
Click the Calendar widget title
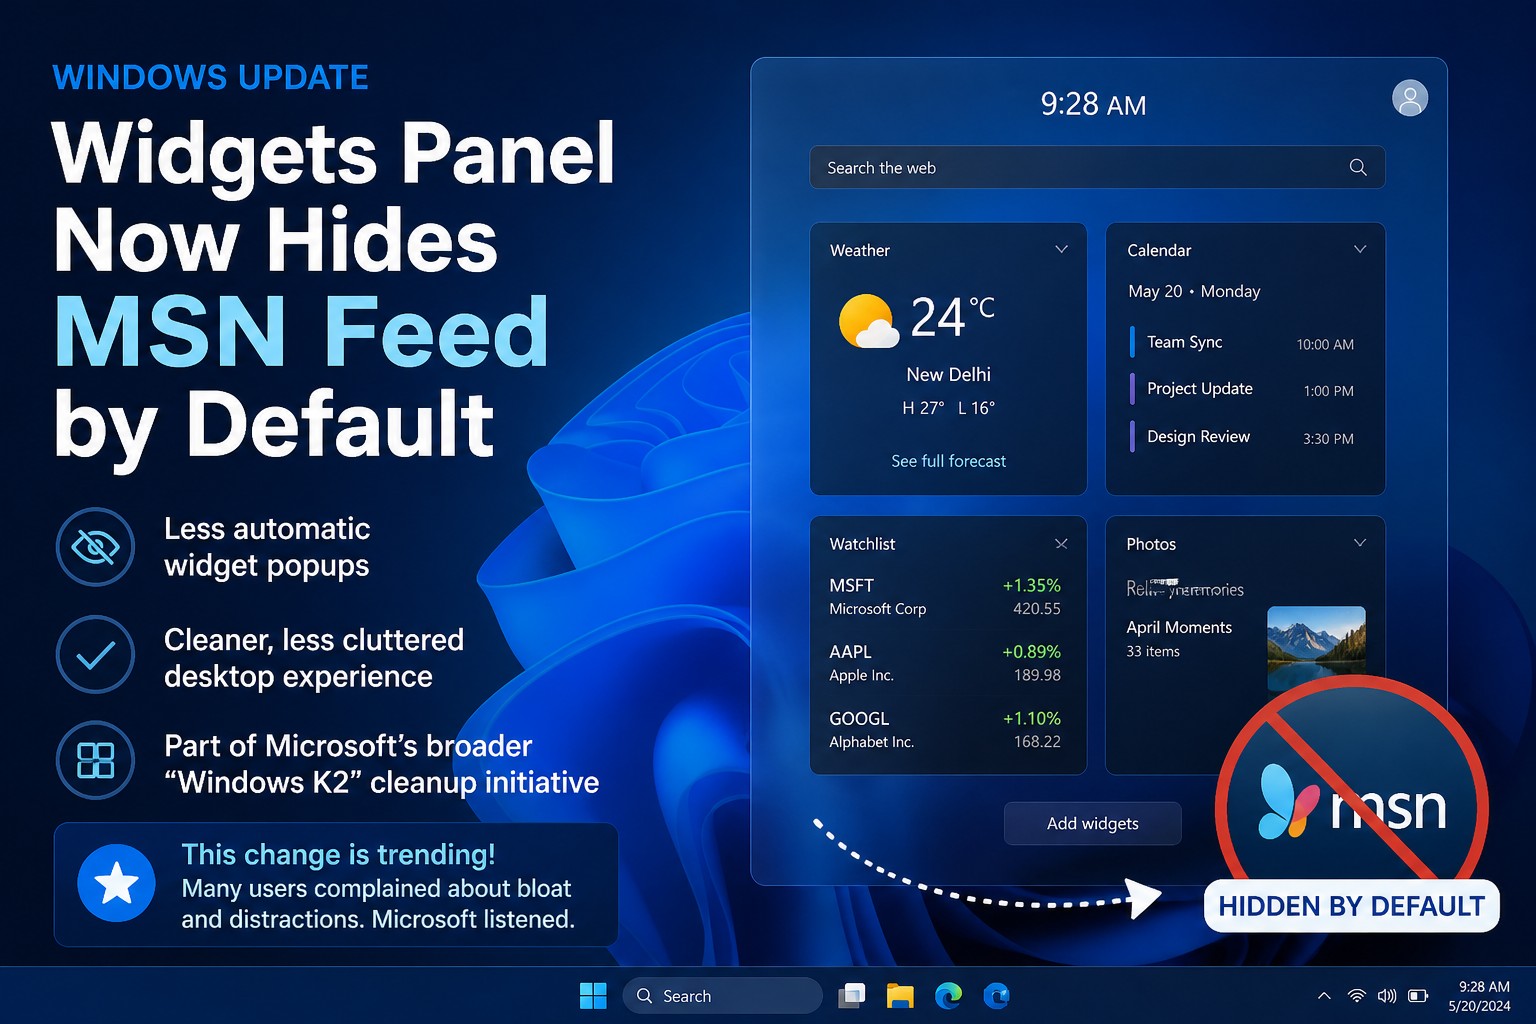[1159, 250]
